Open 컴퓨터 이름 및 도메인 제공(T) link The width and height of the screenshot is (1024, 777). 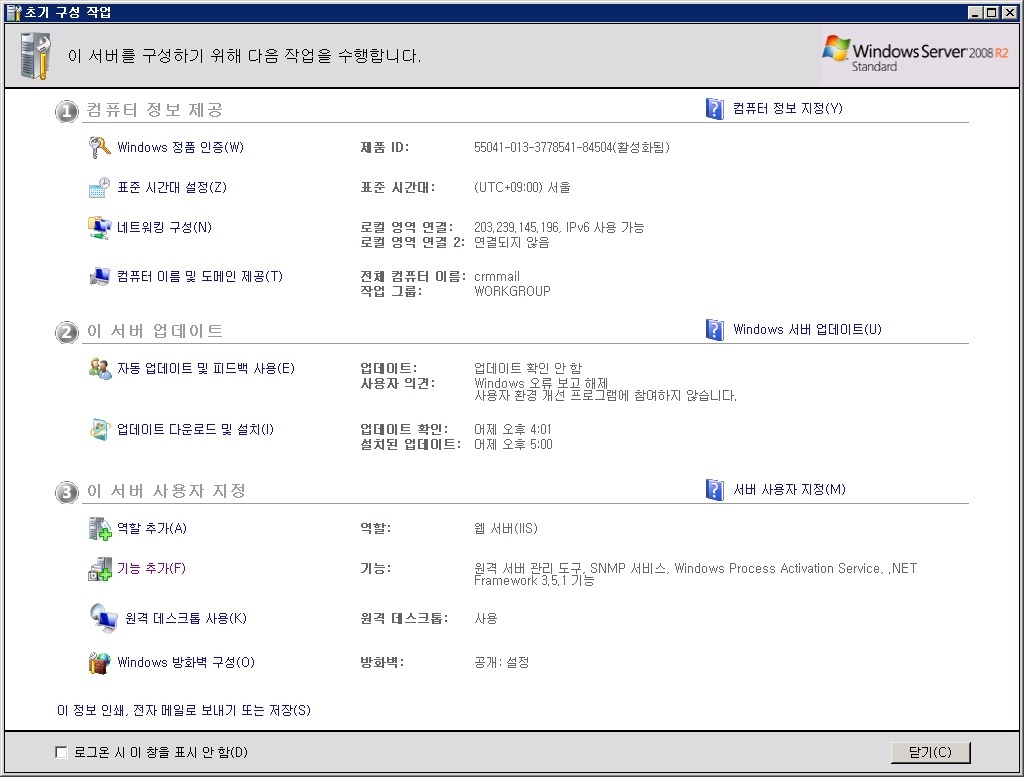pyautogui.click(x=200, y=277)
